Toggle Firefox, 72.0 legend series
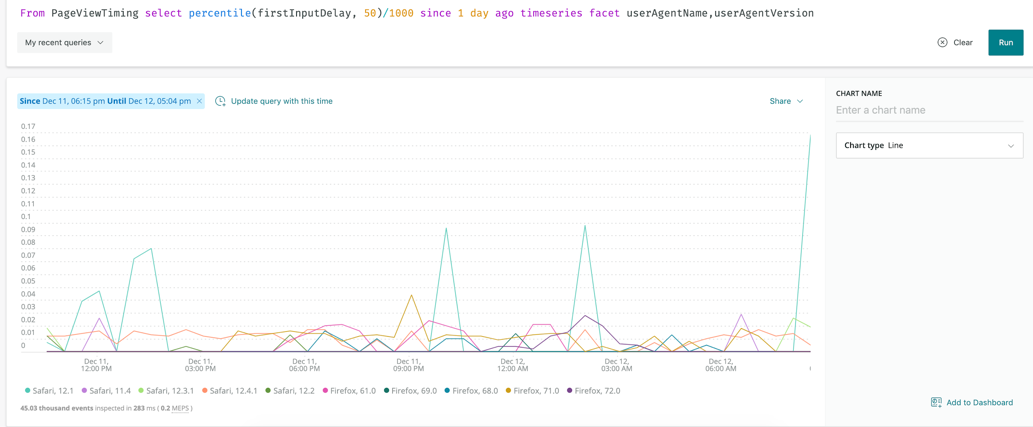The height and width of the screenshot is (427, 1033). [x=593, y=391]
